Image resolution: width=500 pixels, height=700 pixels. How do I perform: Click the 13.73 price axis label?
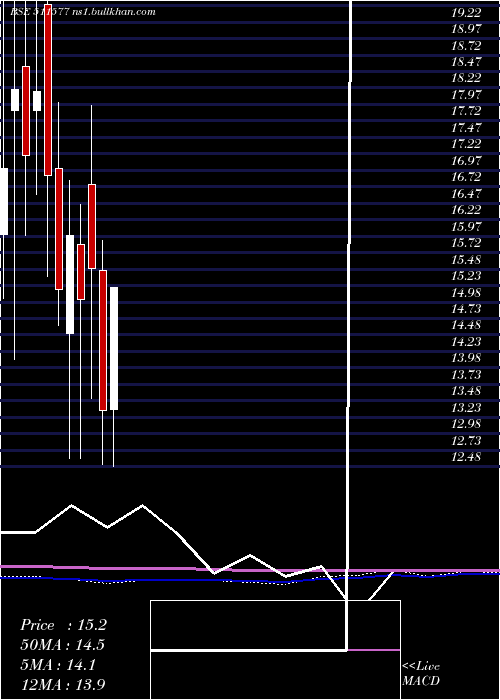[x=466, y=375]
